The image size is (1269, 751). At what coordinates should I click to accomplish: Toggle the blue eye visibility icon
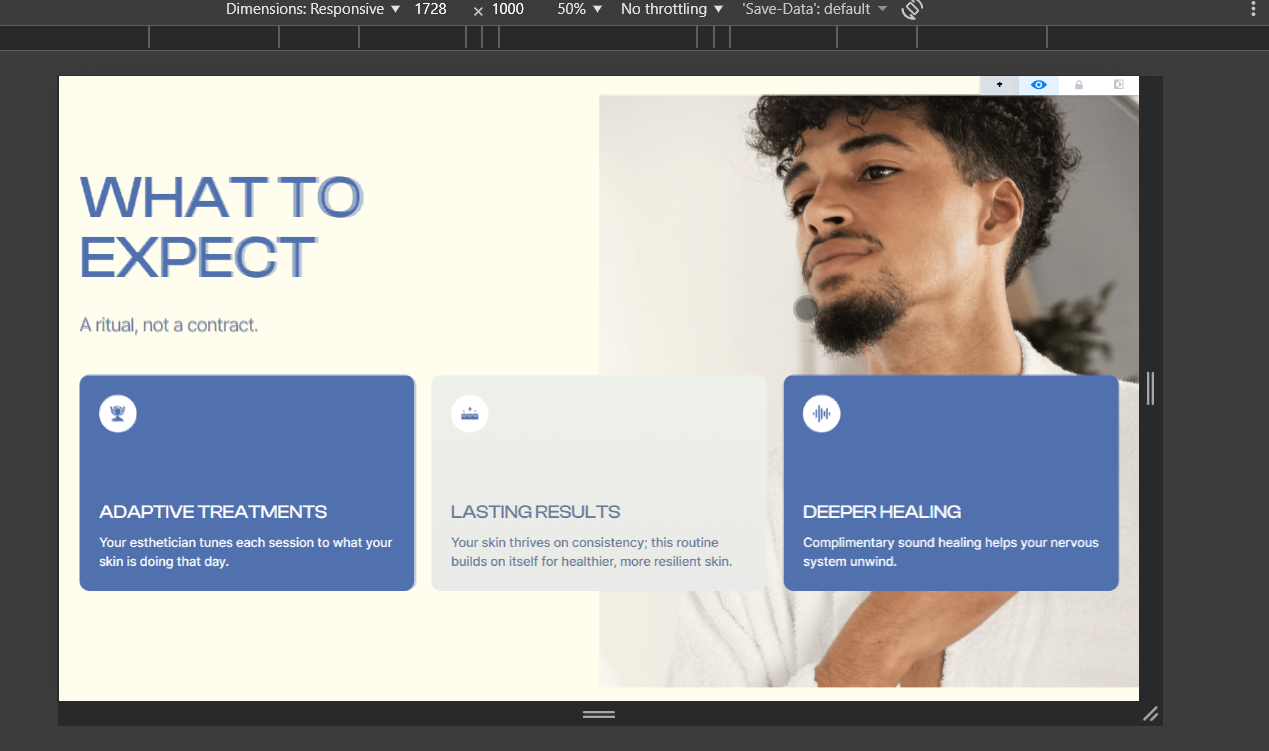1039,85
